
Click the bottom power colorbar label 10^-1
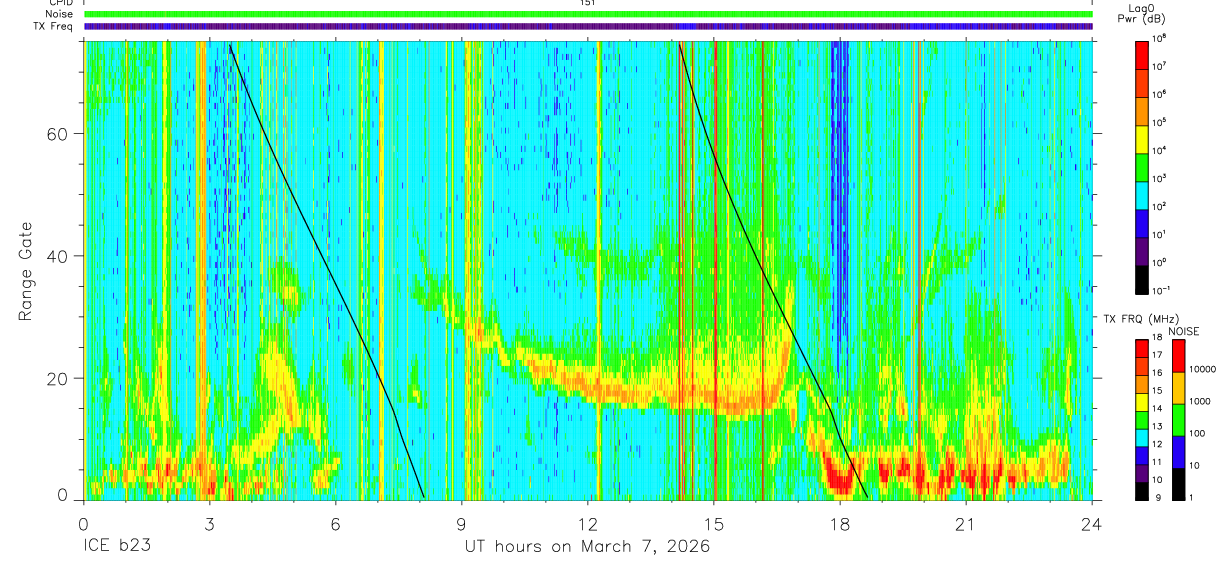pos(1163,290)
